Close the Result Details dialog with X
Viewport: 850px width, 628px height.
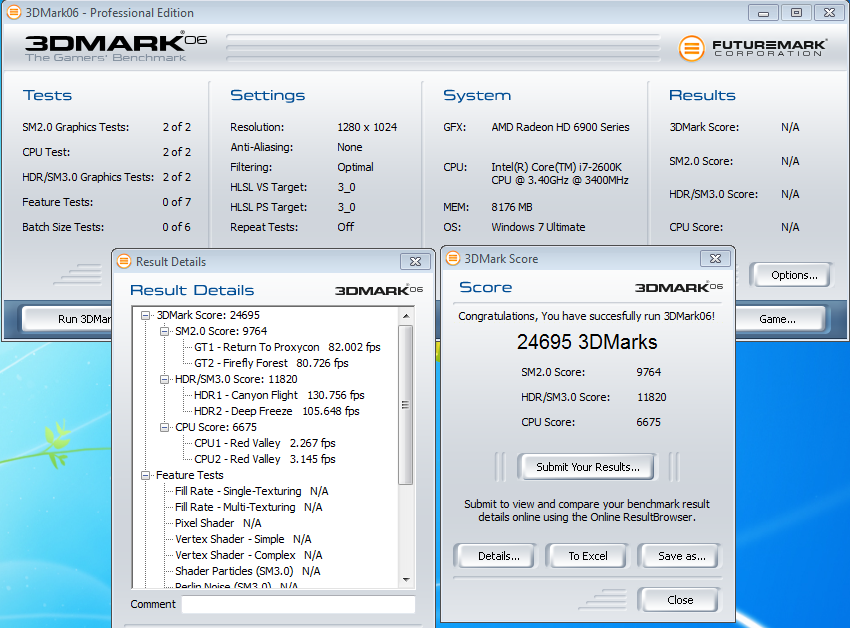(x=415, y=261)
